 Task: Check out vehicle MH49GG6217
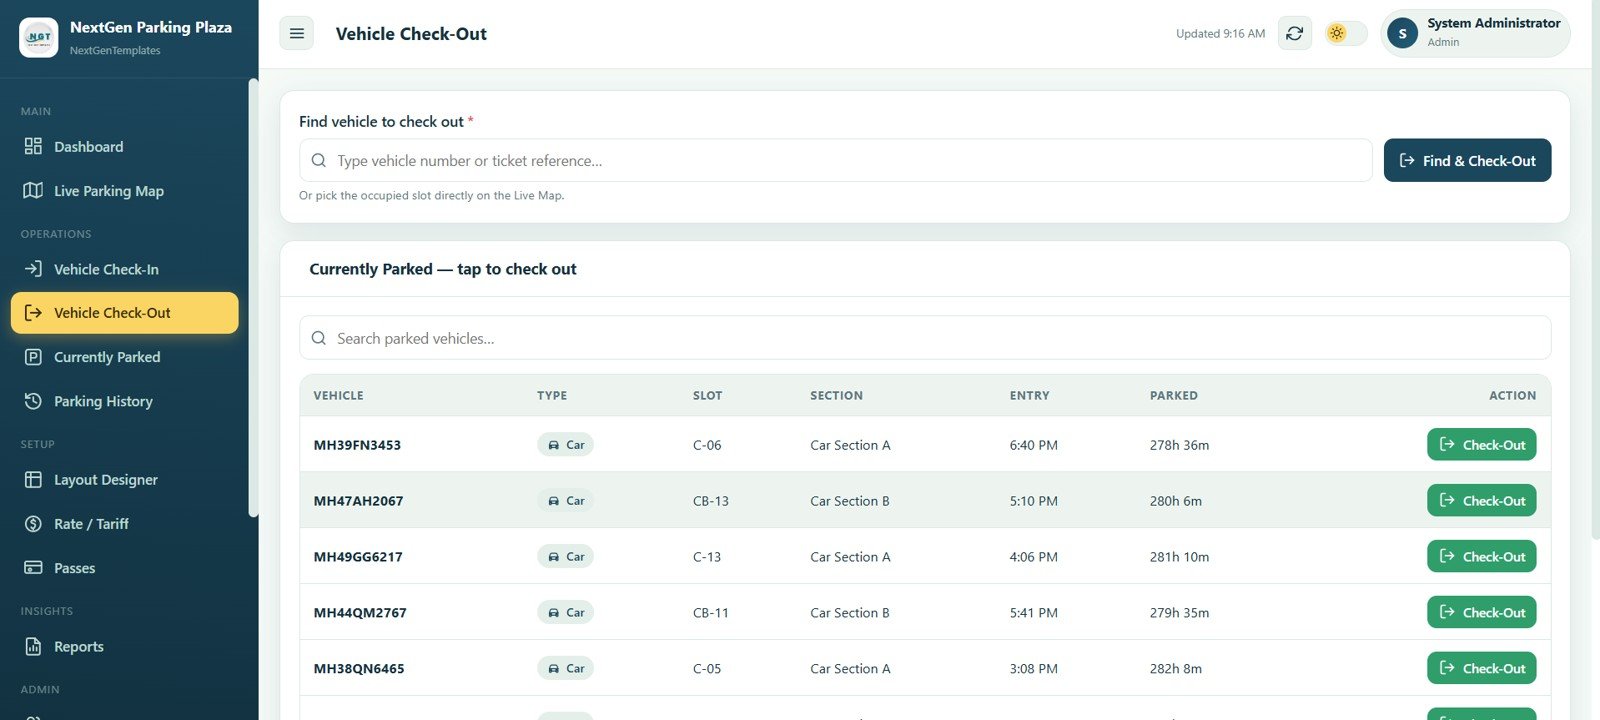[1481, 557]
